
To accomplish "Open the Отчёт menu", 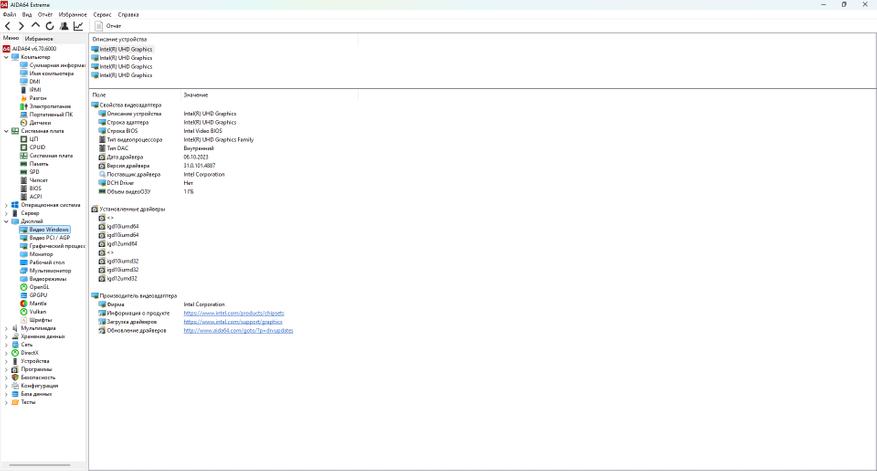I will [x=45, y=15].
